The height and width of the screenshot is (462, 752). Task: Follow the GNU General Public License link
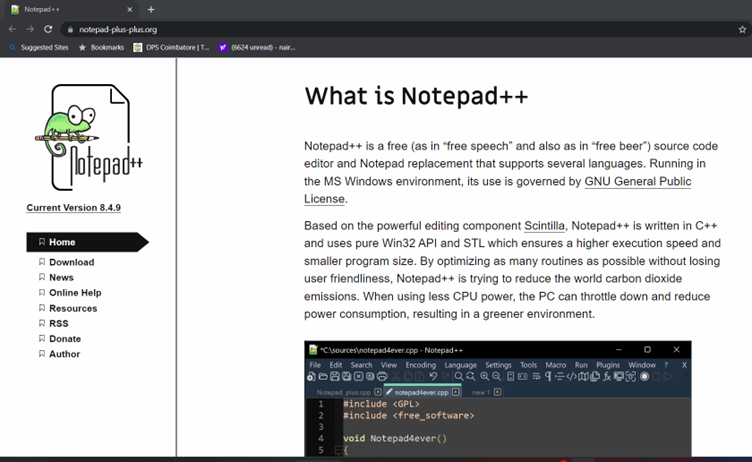pos(637,181)
